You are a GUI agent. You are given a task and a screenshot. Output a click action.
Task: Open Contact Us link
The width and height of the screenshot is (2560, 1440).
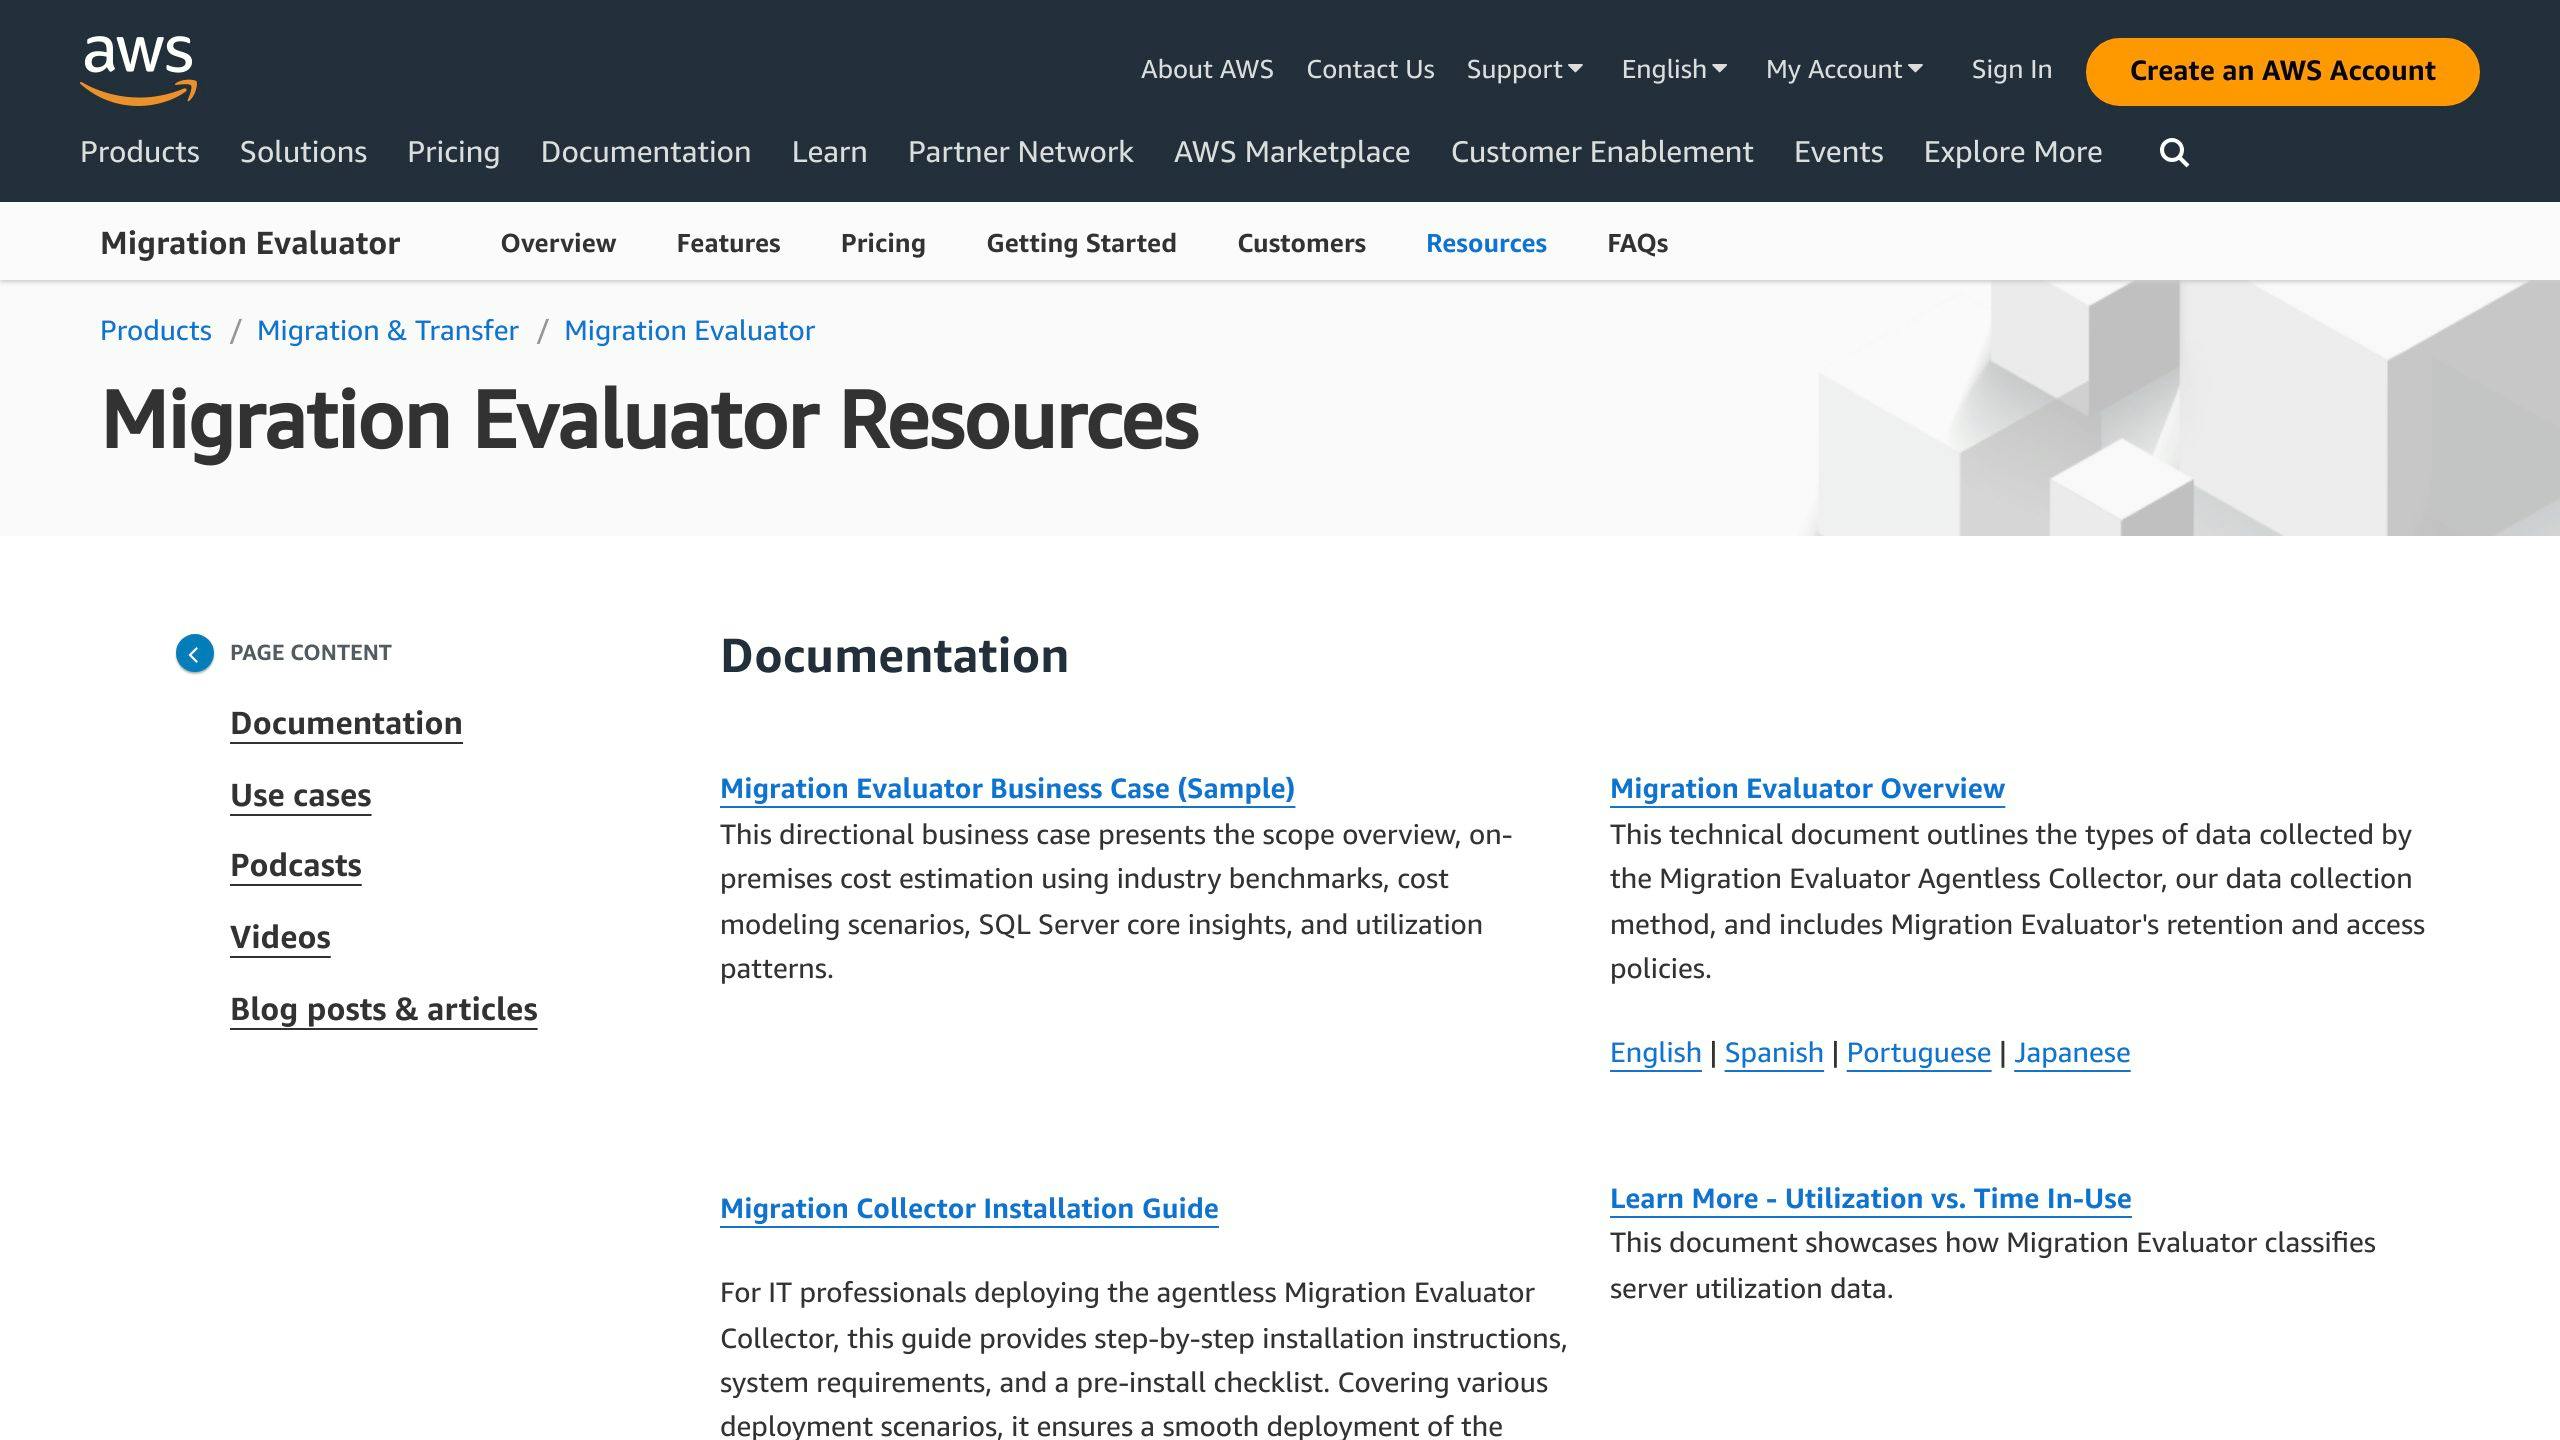click(1370, 69)
